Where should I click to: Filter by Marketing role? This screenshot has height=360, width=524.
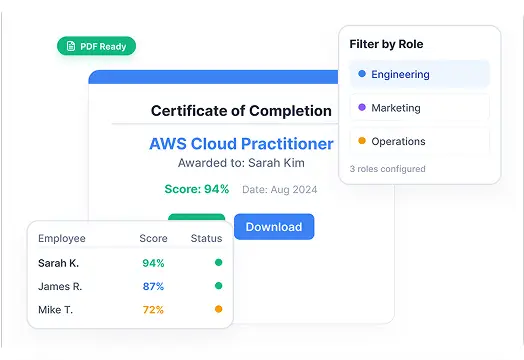[420, 108]
